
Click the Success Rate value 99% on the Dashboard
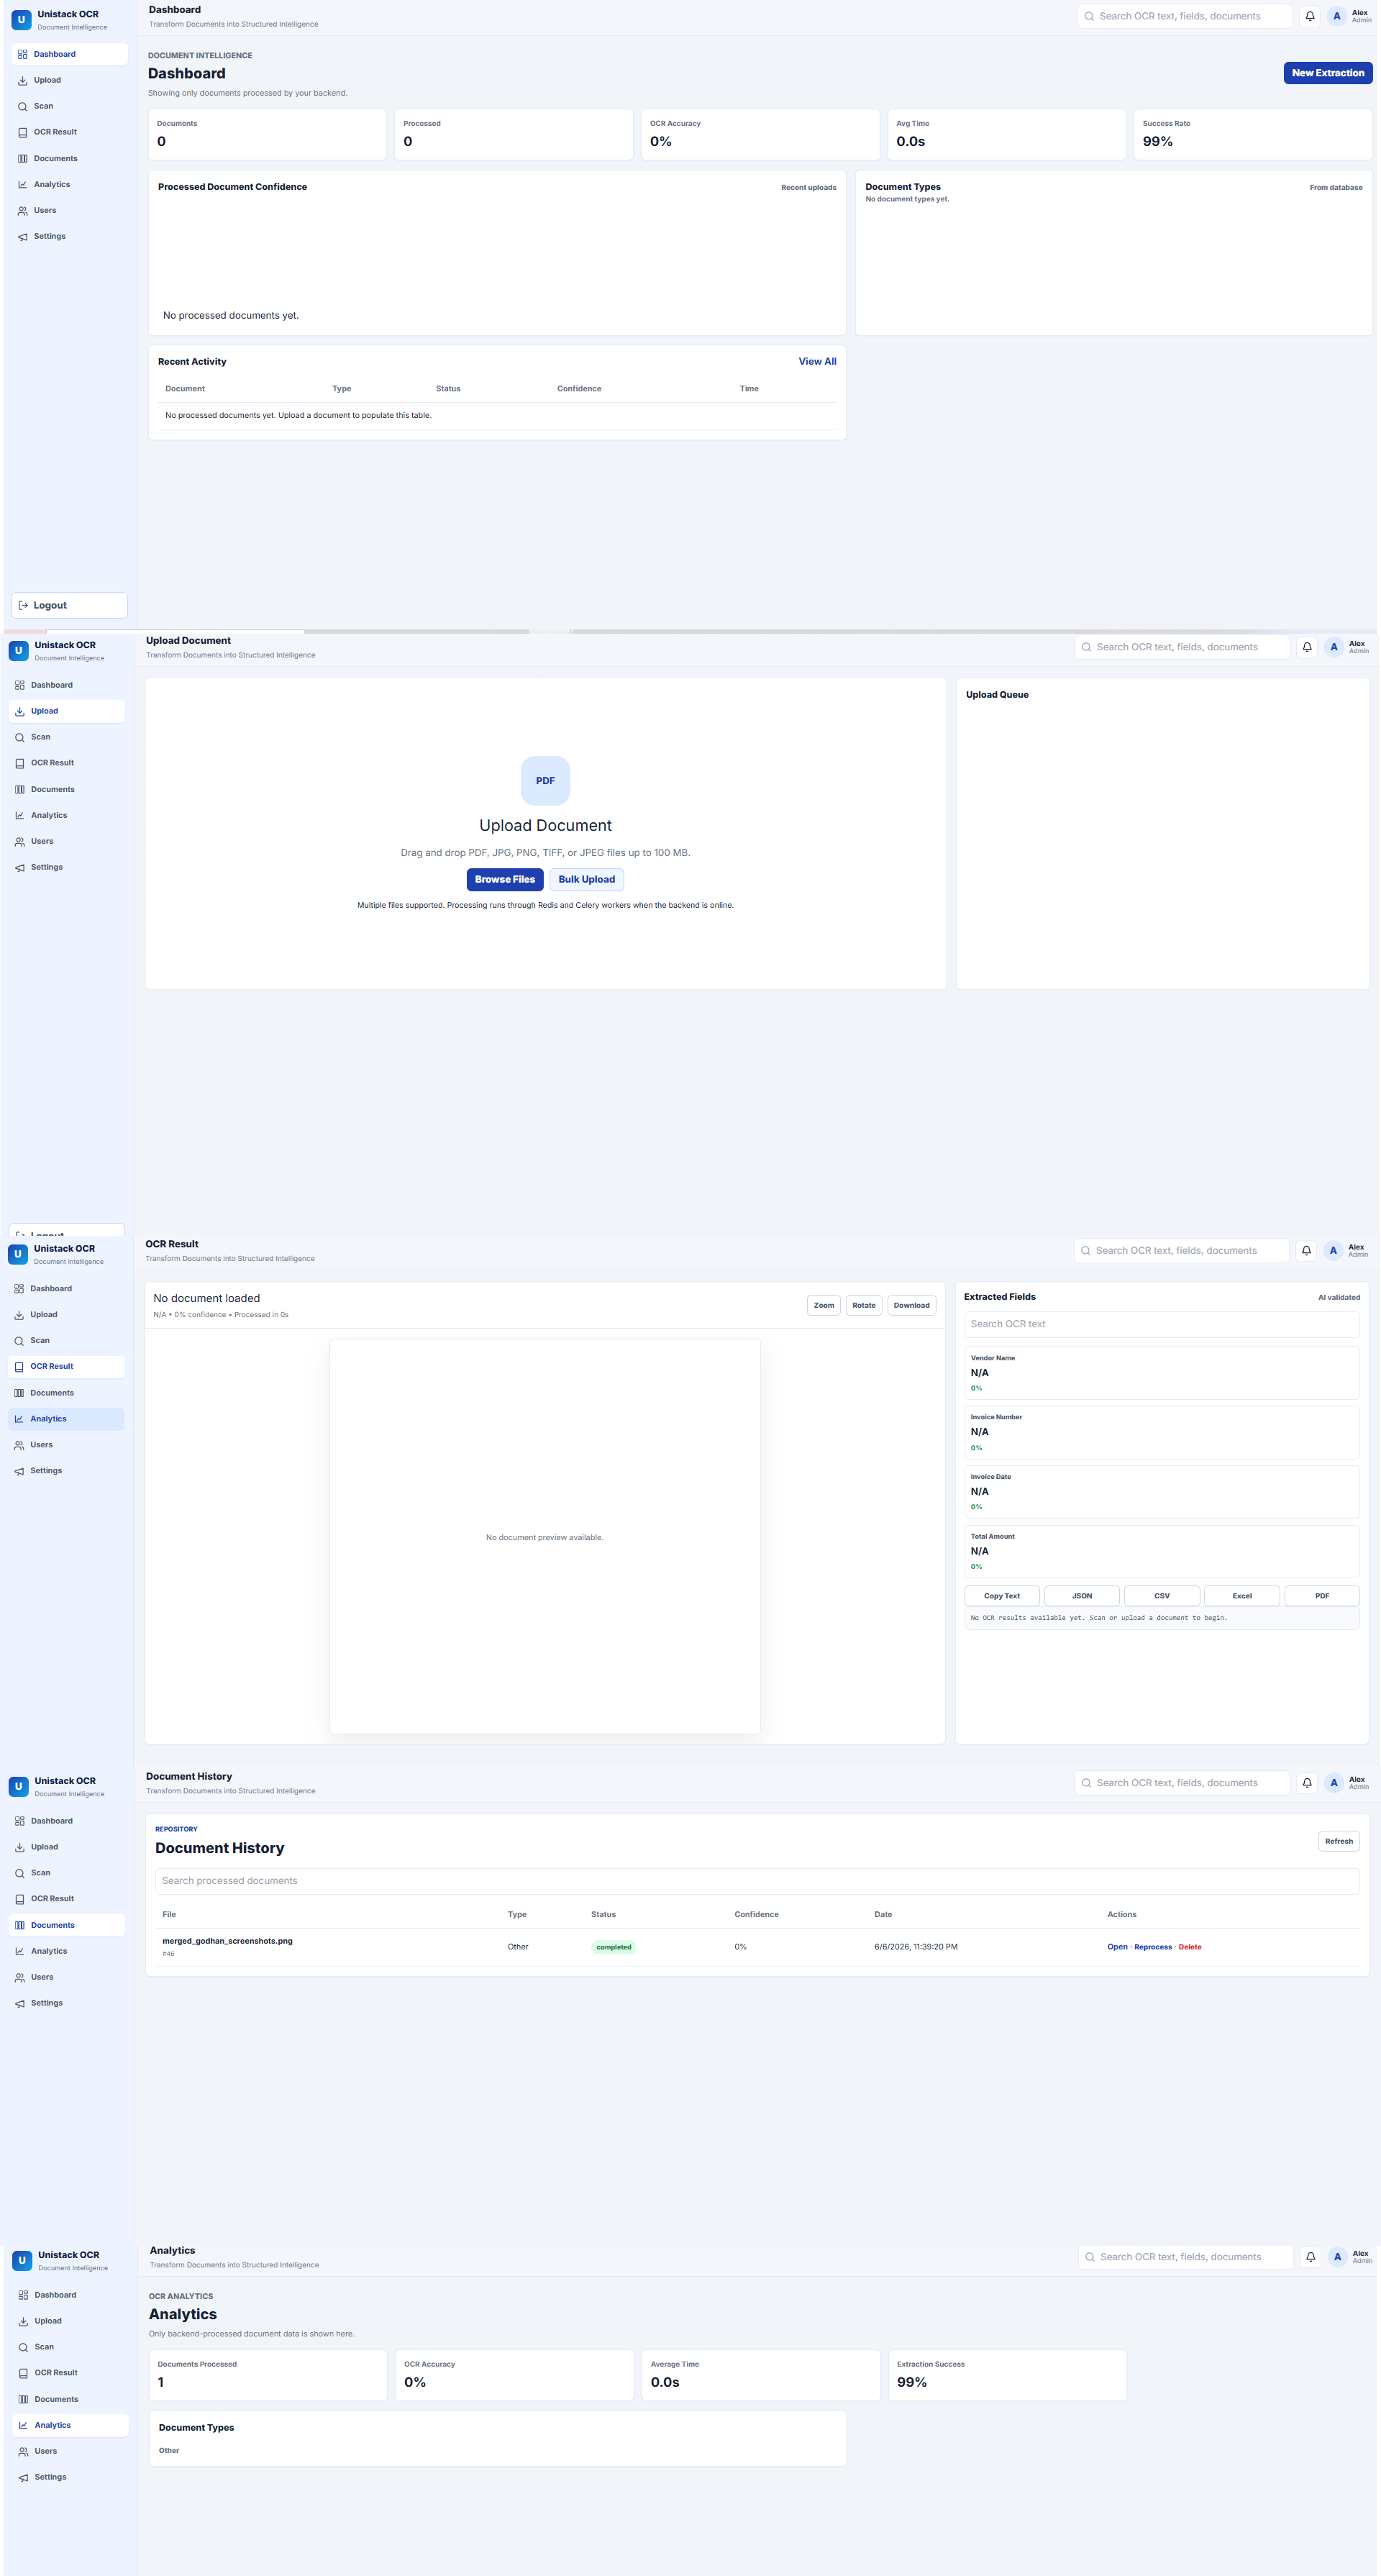coord(1158,141)
